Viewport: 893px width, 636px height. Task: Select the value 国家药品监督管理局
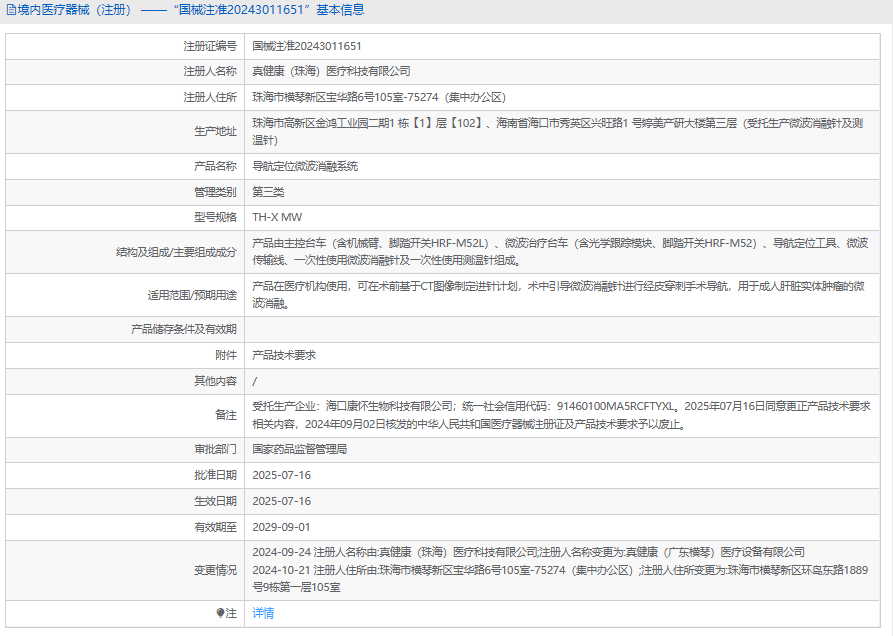300,450
